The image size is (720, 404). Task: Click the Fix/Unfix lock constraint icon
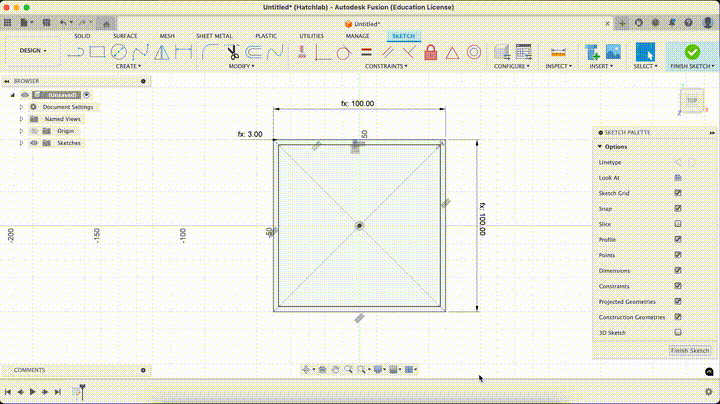click(x=431, y=52)
